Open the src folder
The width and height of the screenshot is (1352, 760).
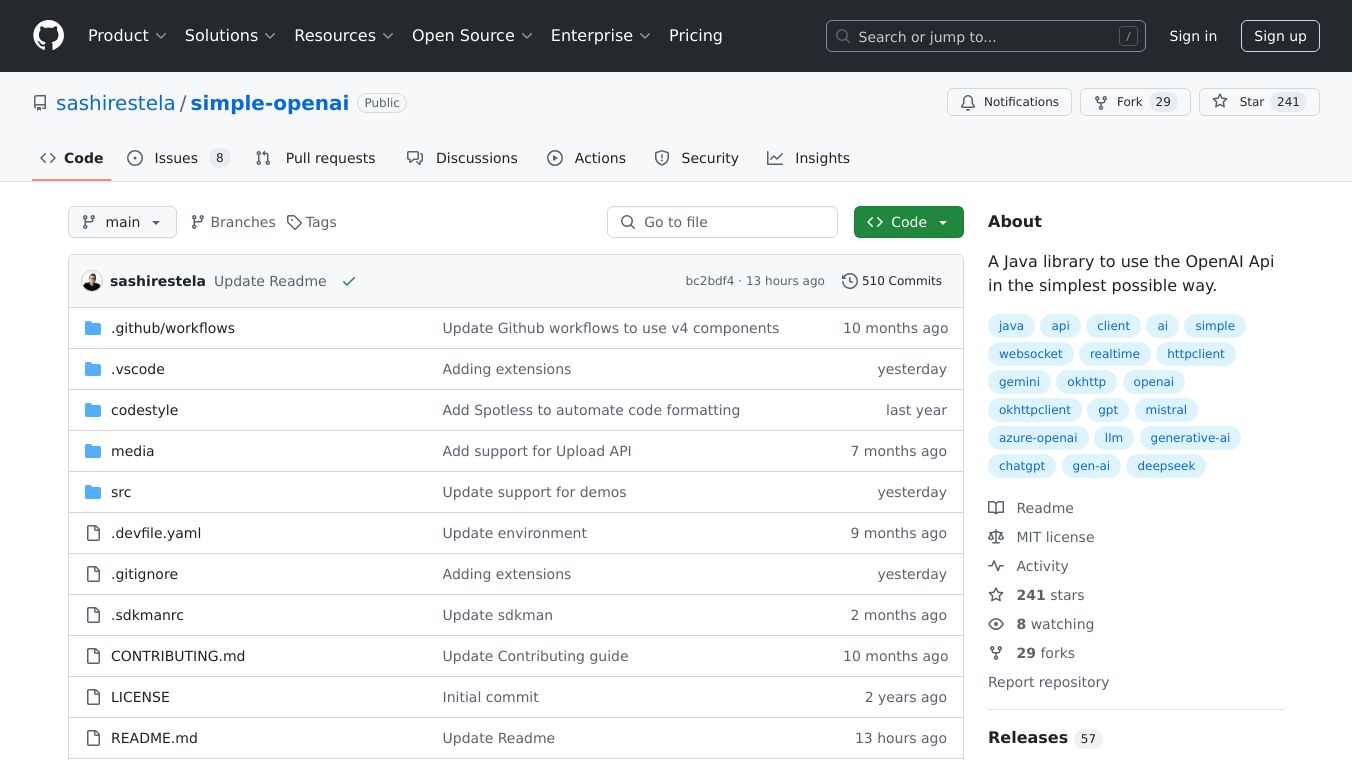121,492
